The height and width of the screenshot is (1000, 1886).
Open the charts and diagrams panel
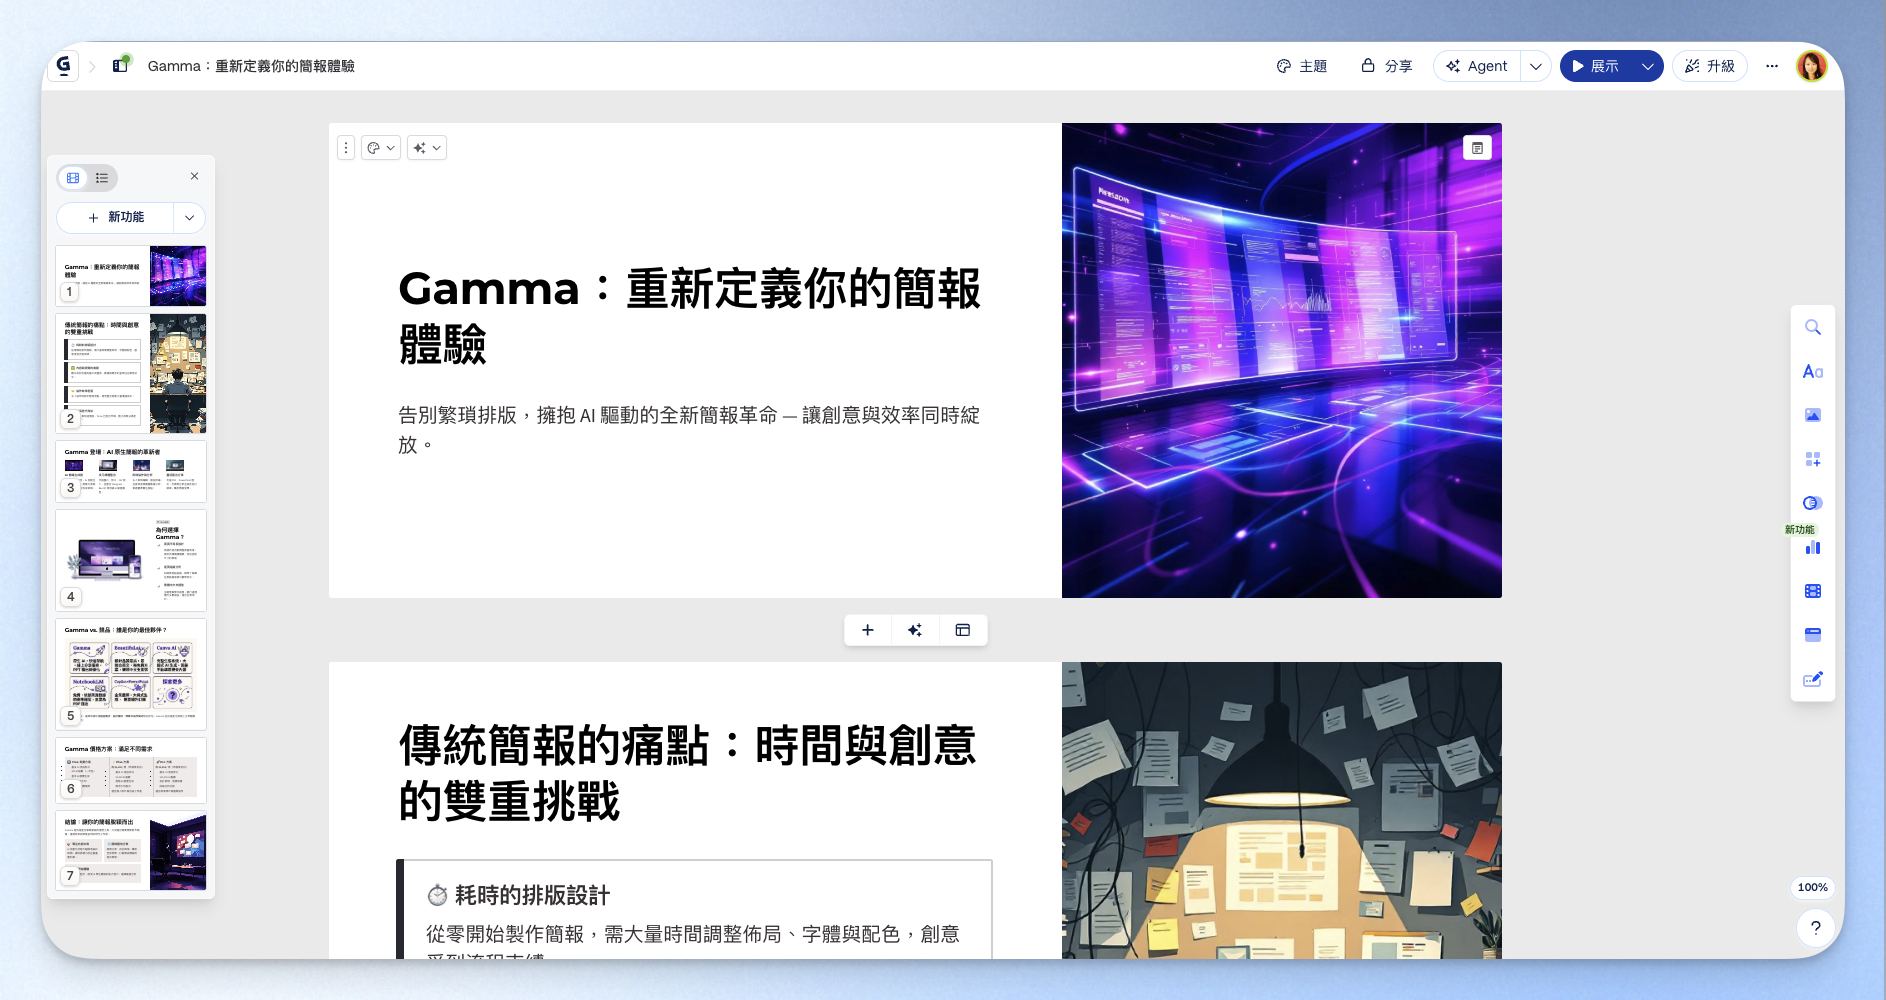click(x=1812, y=547)
